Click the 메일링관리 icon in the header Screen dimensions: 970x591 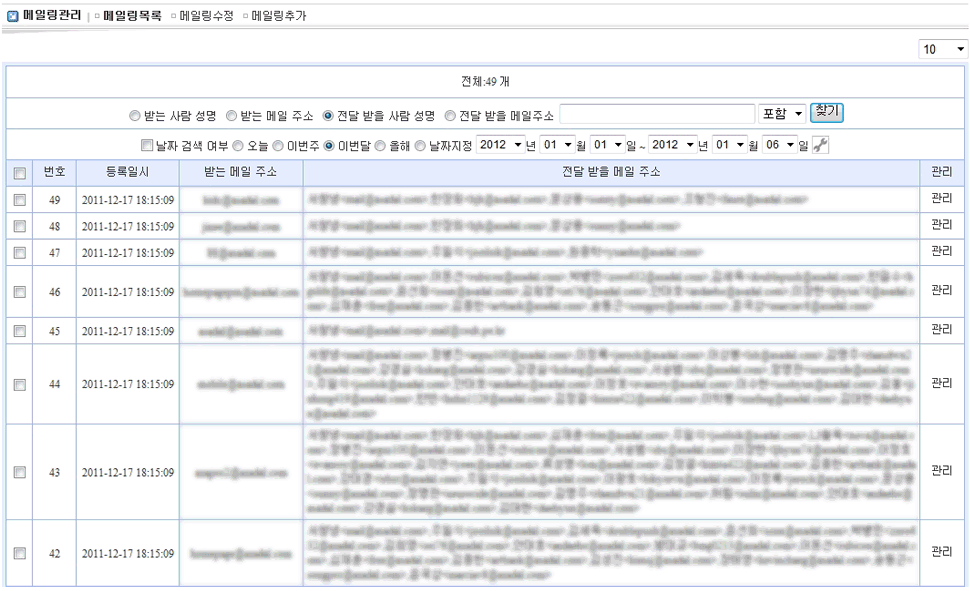[x=12, y=16]
